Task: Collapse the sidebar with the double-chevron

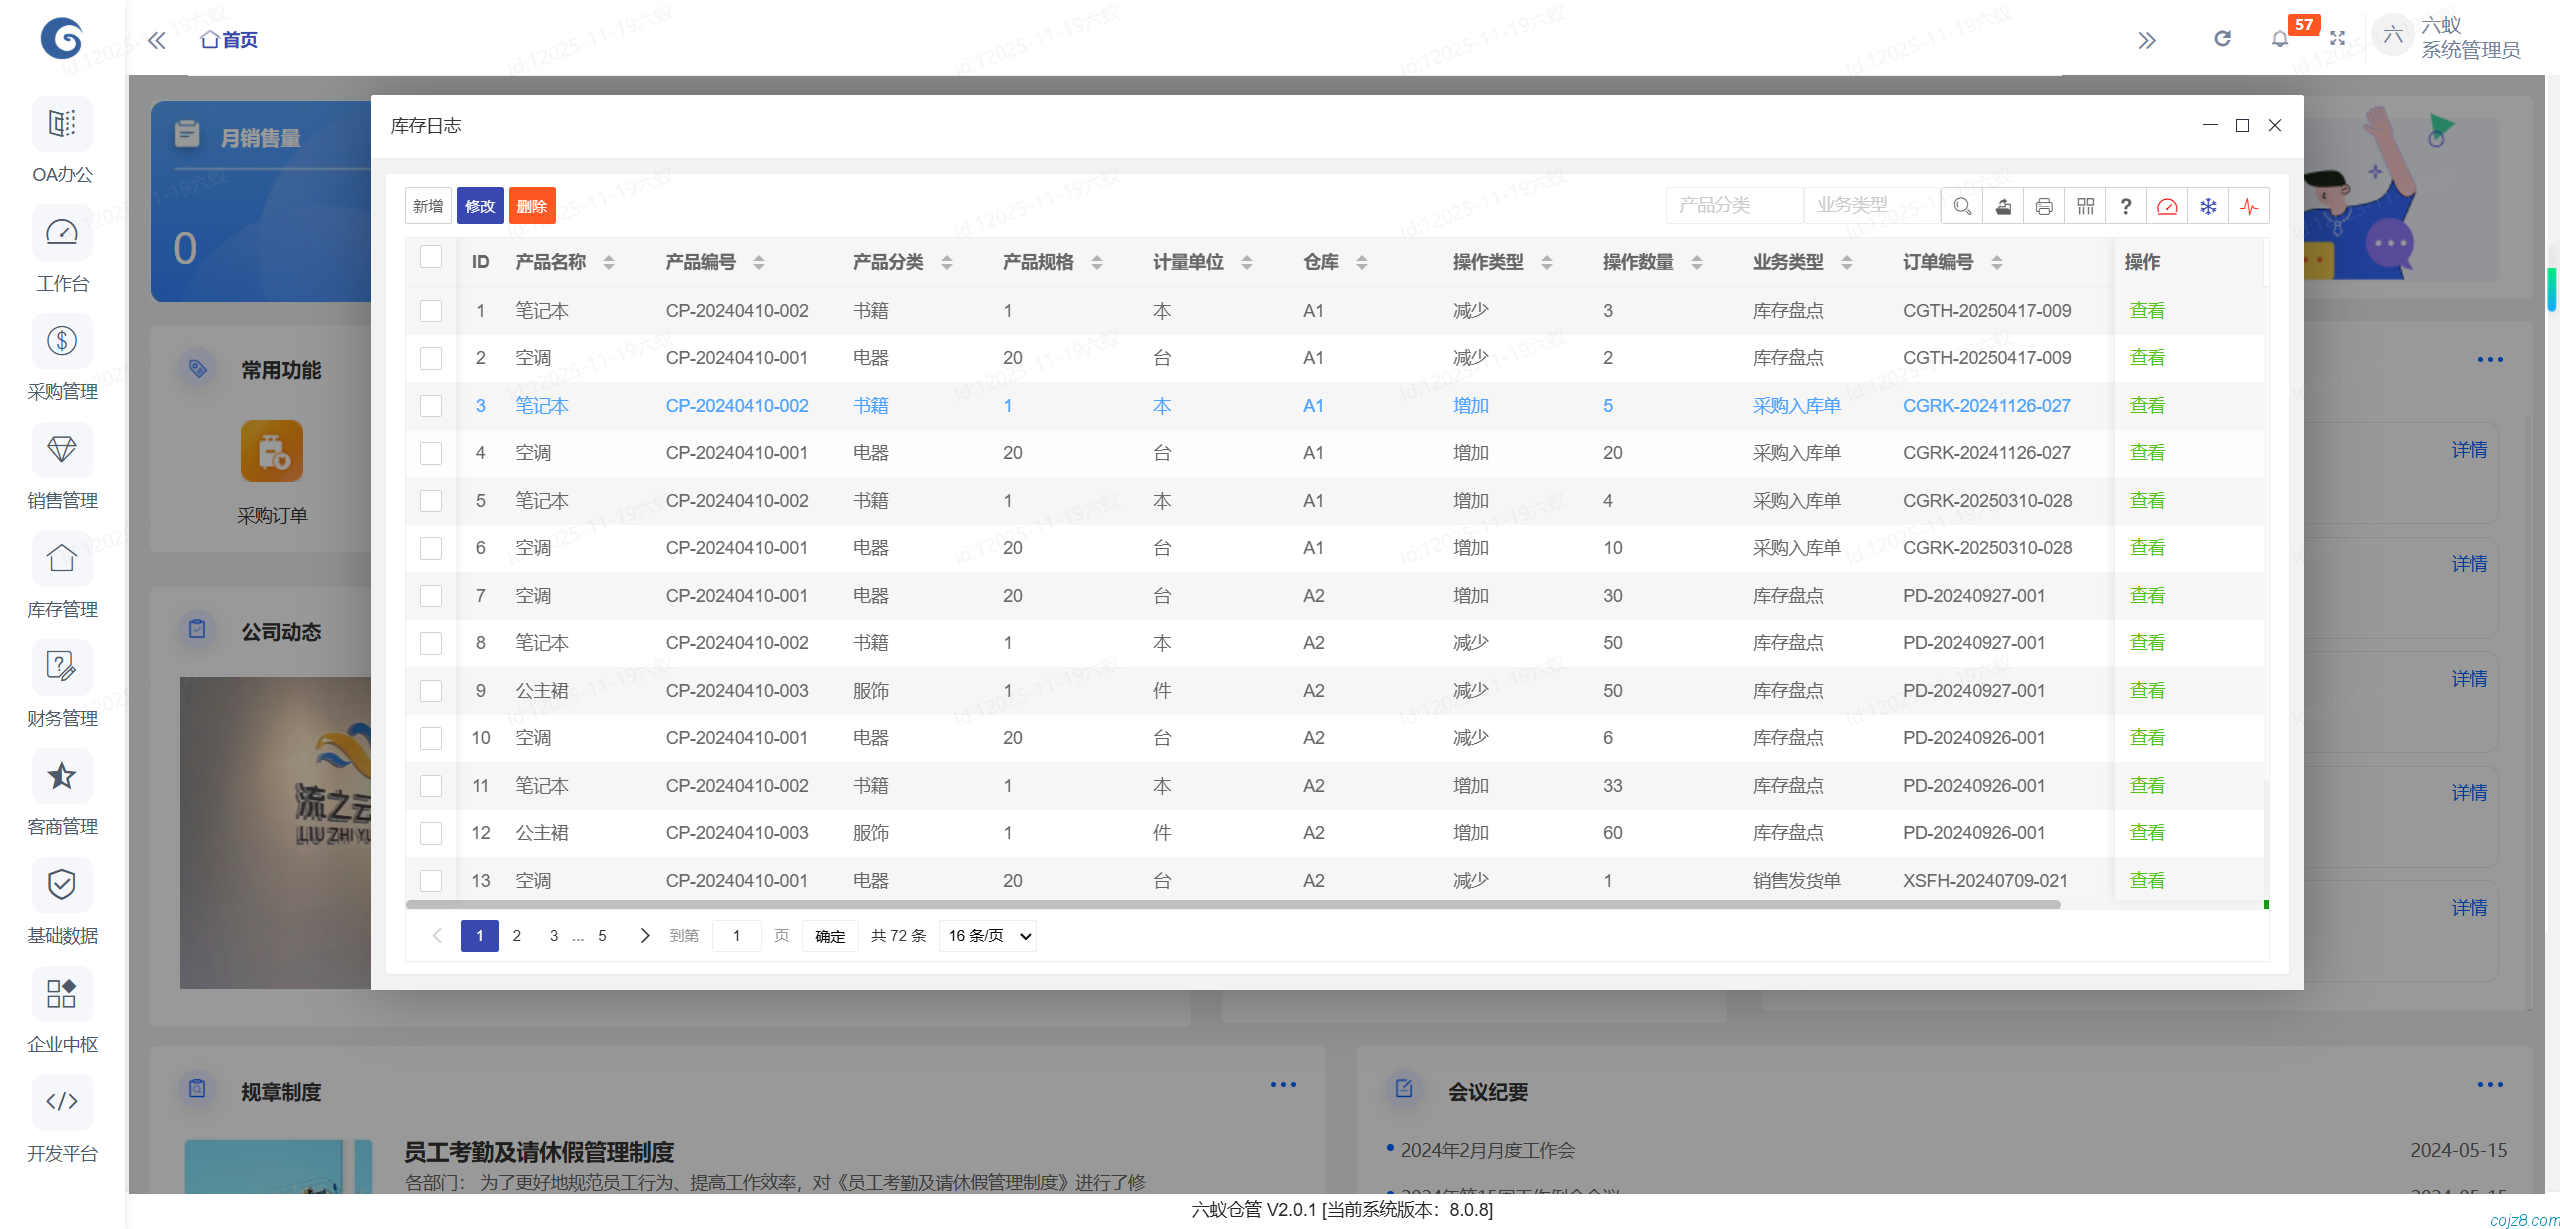Action: point(156,39)
